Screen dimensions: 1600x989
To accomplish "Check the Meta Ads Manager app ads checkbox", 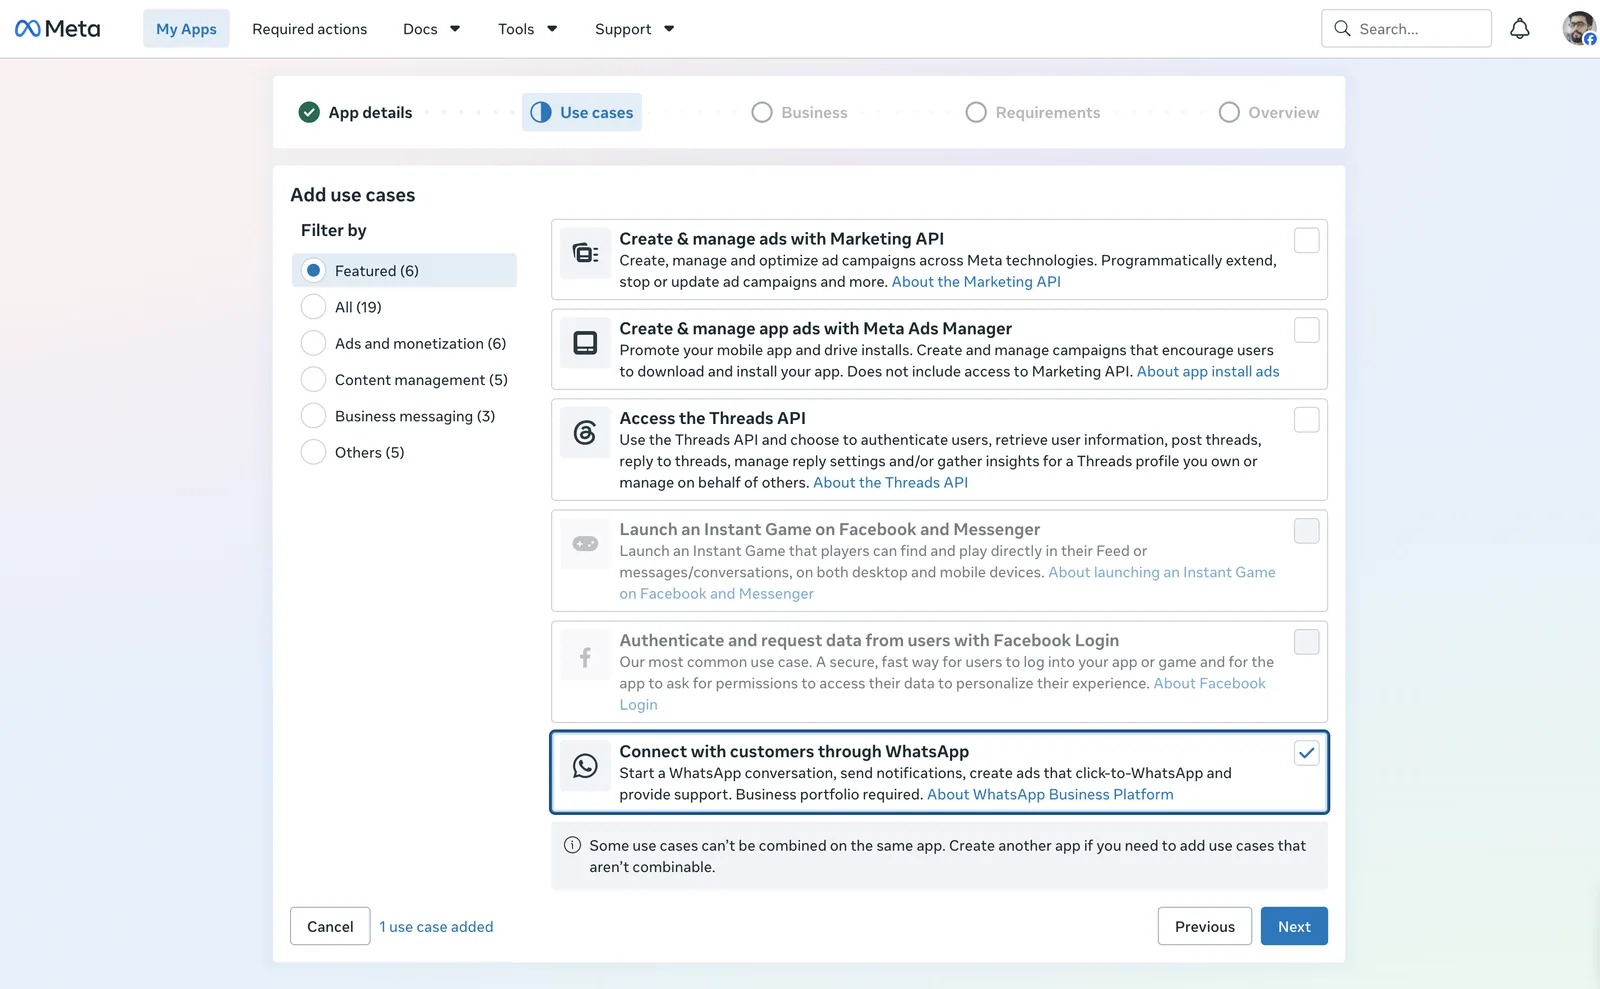I will pos(1306,330).
